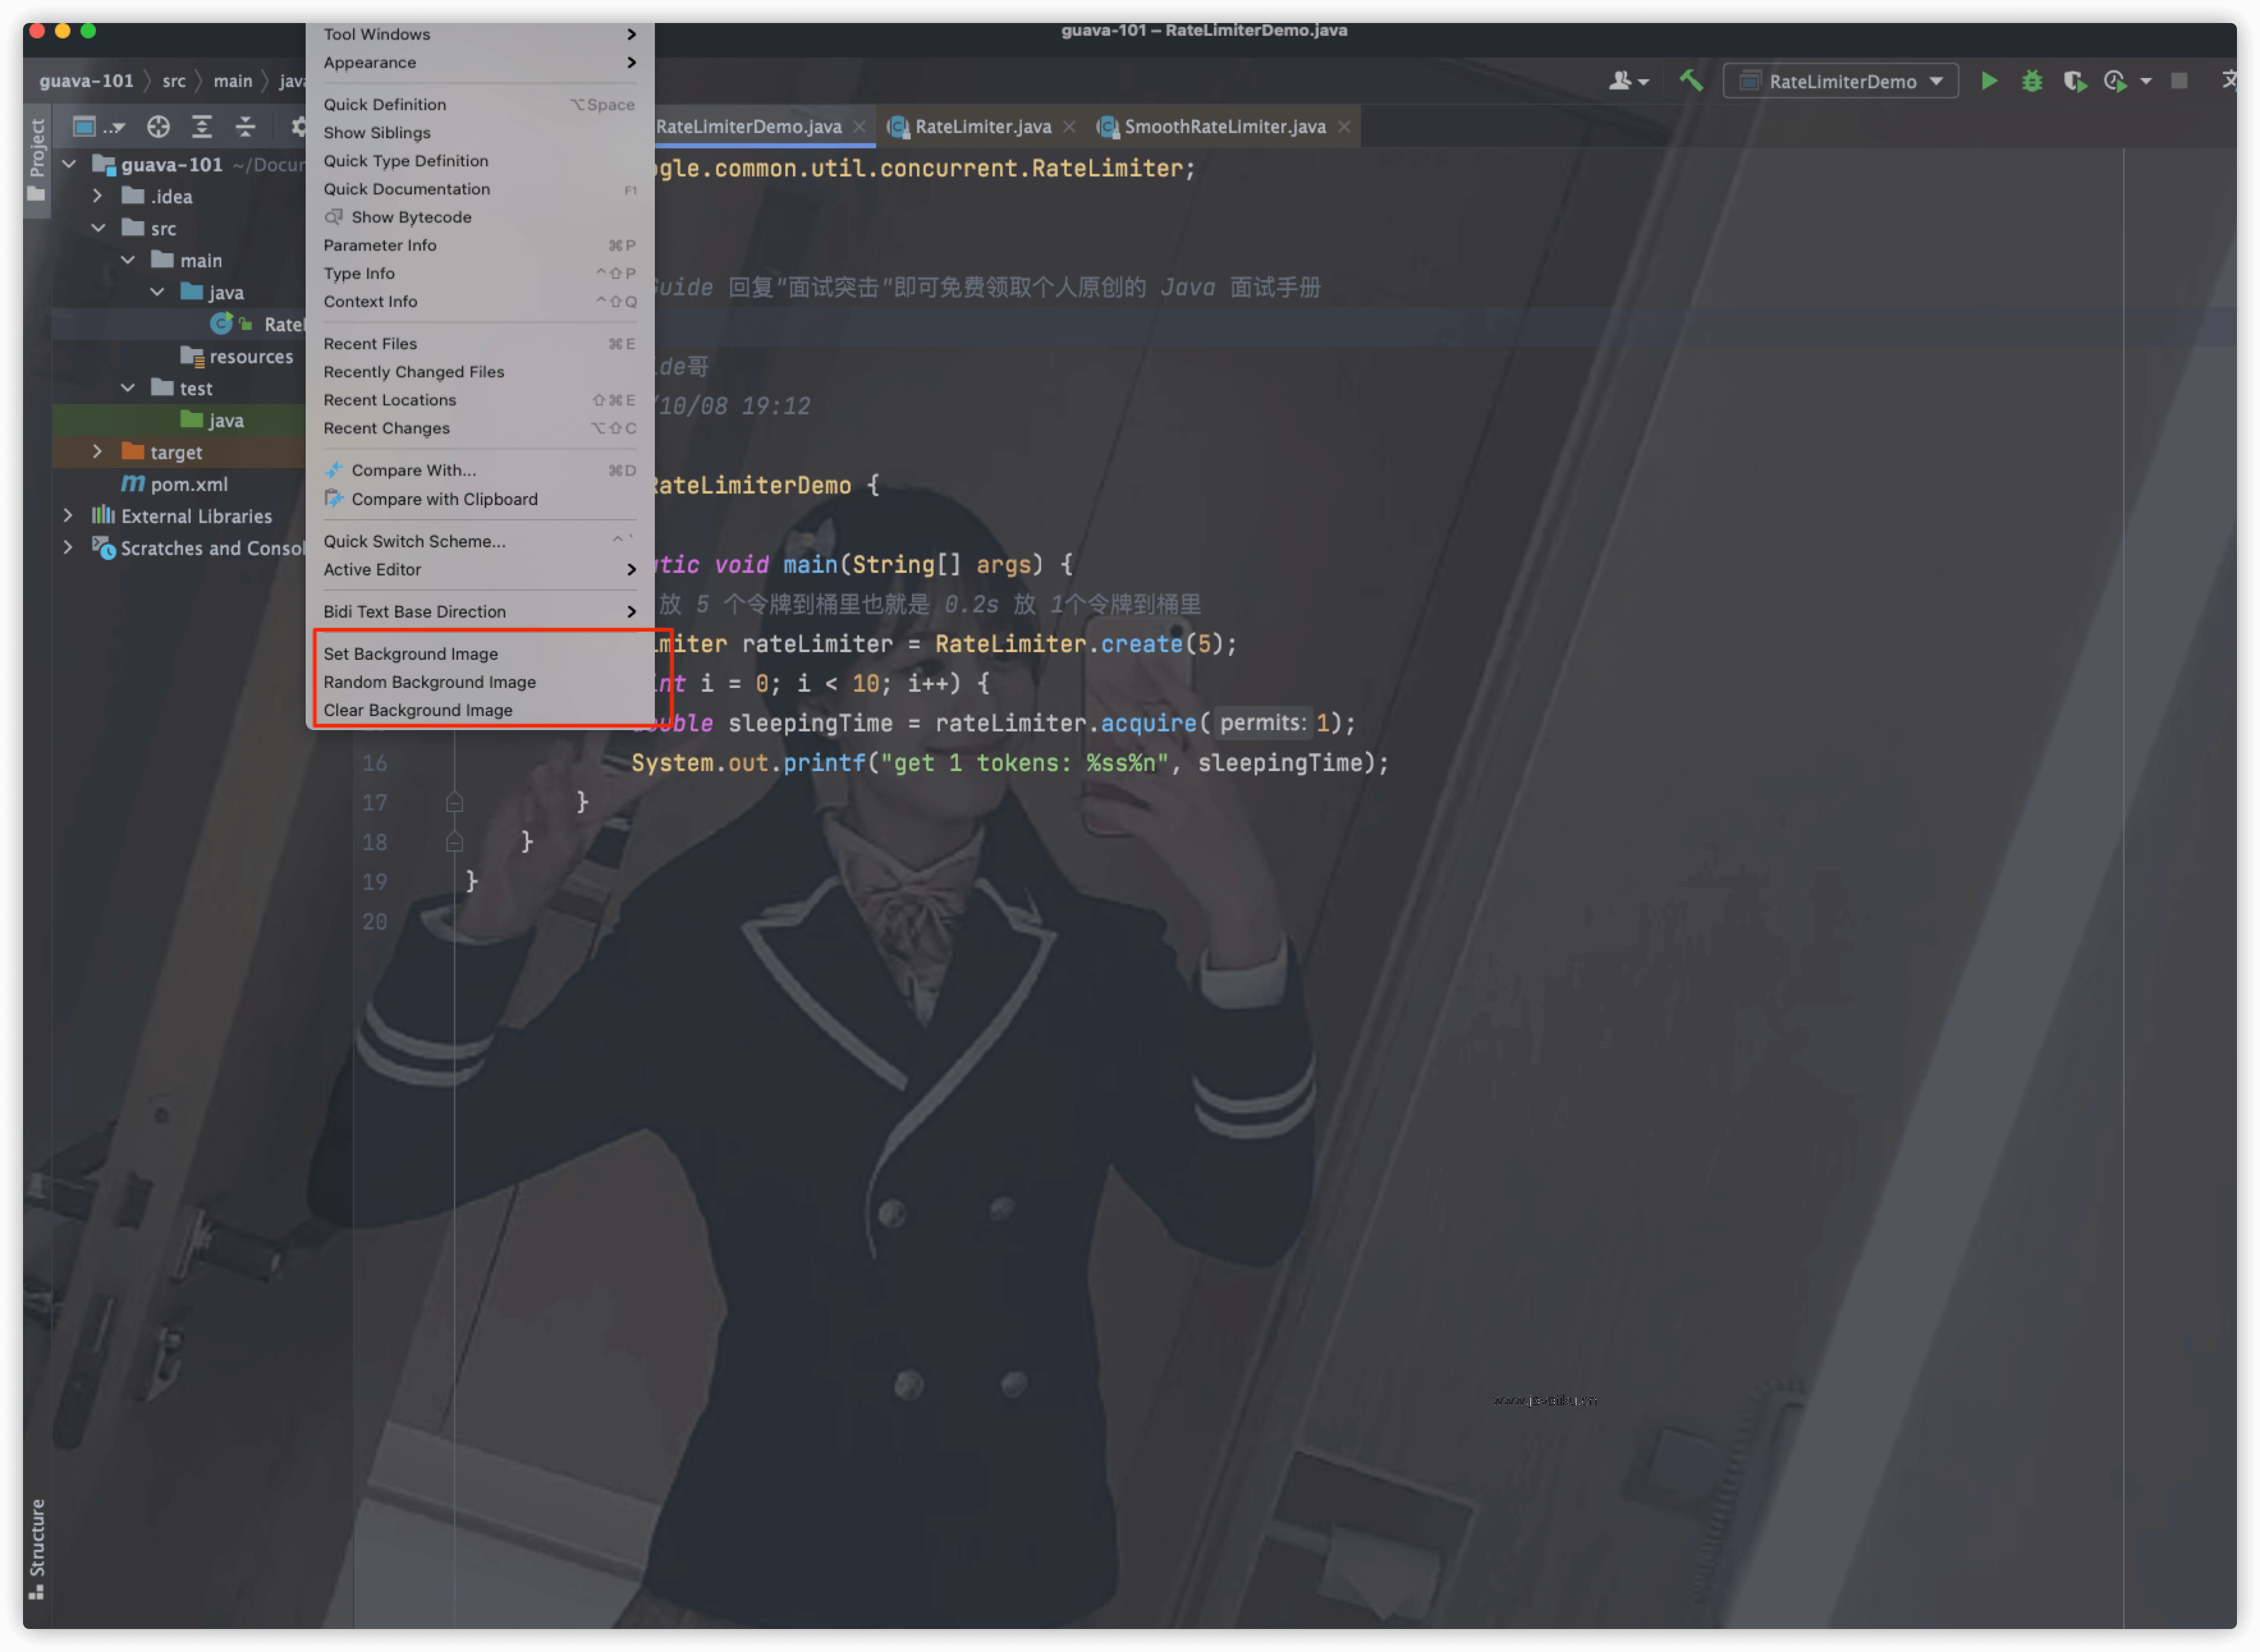Screen dimensions: 2260x1652
Task: Collapse the src folder in project tree
Action: pyautogui.click(x=98, y=228)
